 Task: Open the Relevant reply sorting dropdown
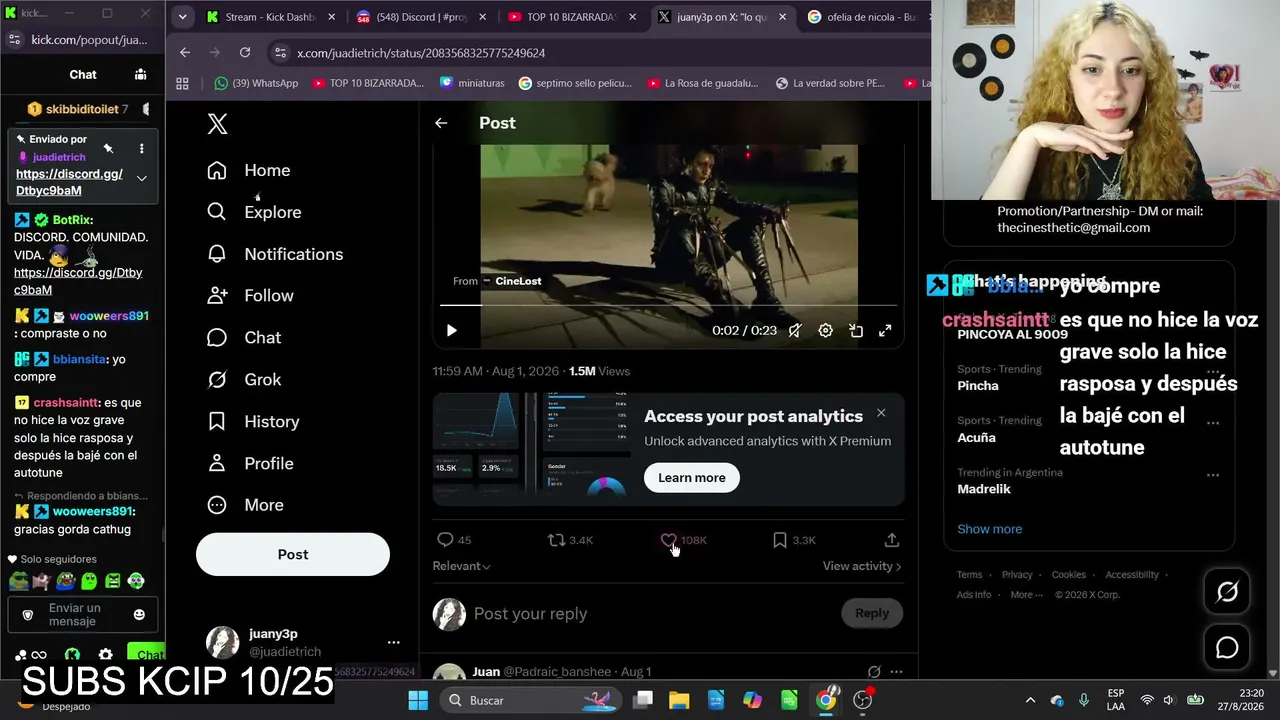click(461, 566)
